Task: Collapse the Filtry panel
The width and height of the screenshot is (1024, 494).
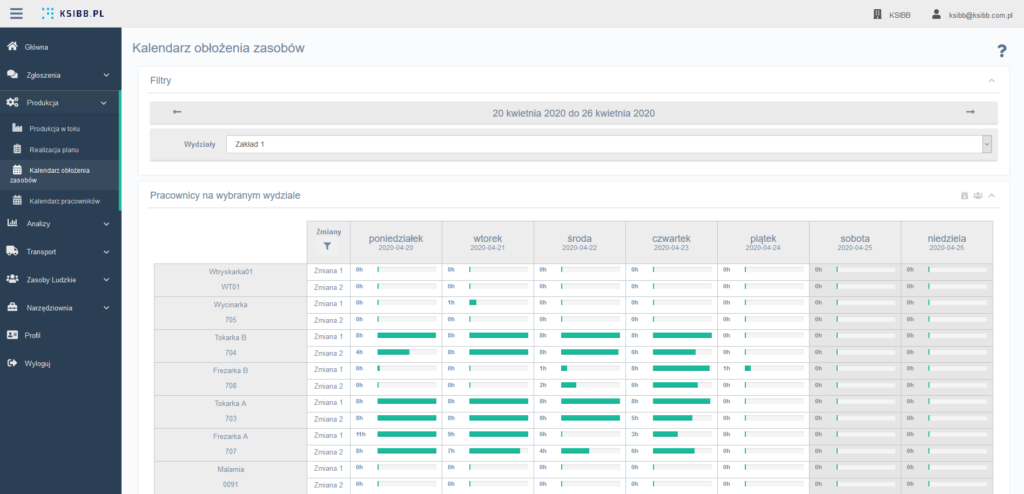Action: coord(991,80)
